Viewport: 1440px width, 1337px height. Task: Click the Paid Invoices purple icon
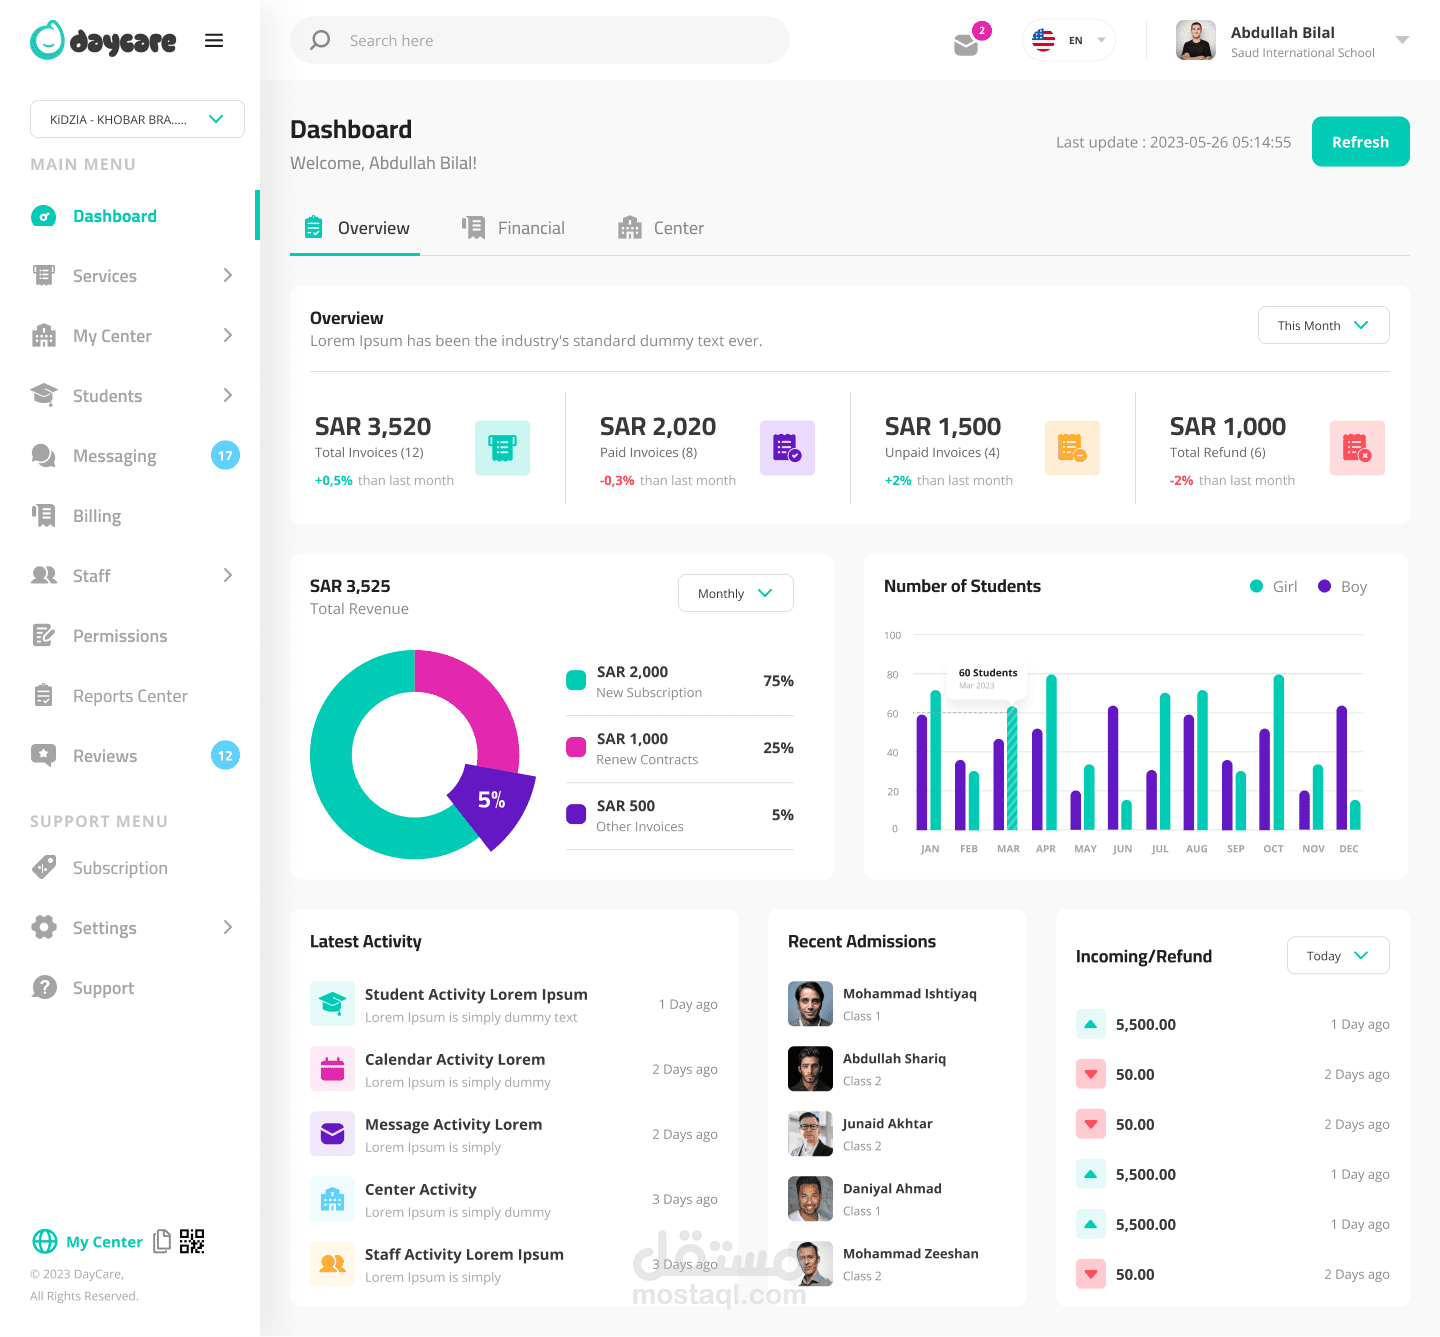click(x=787, y=448)
